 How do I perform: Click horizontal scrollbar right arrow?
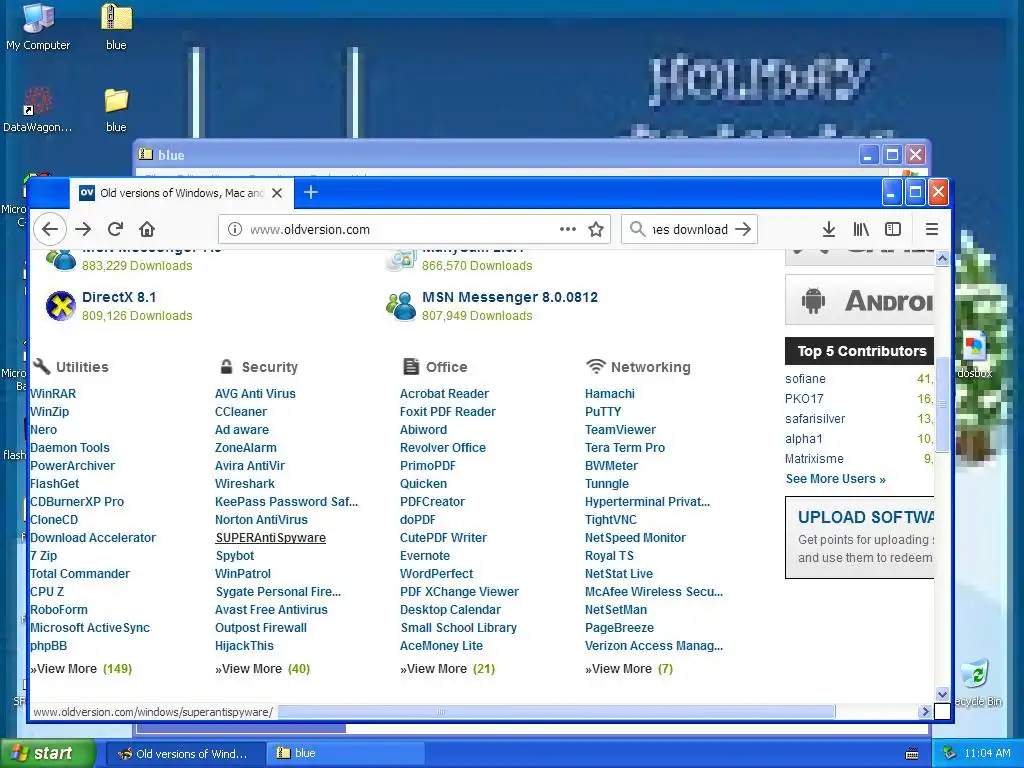tap(925, 712)
